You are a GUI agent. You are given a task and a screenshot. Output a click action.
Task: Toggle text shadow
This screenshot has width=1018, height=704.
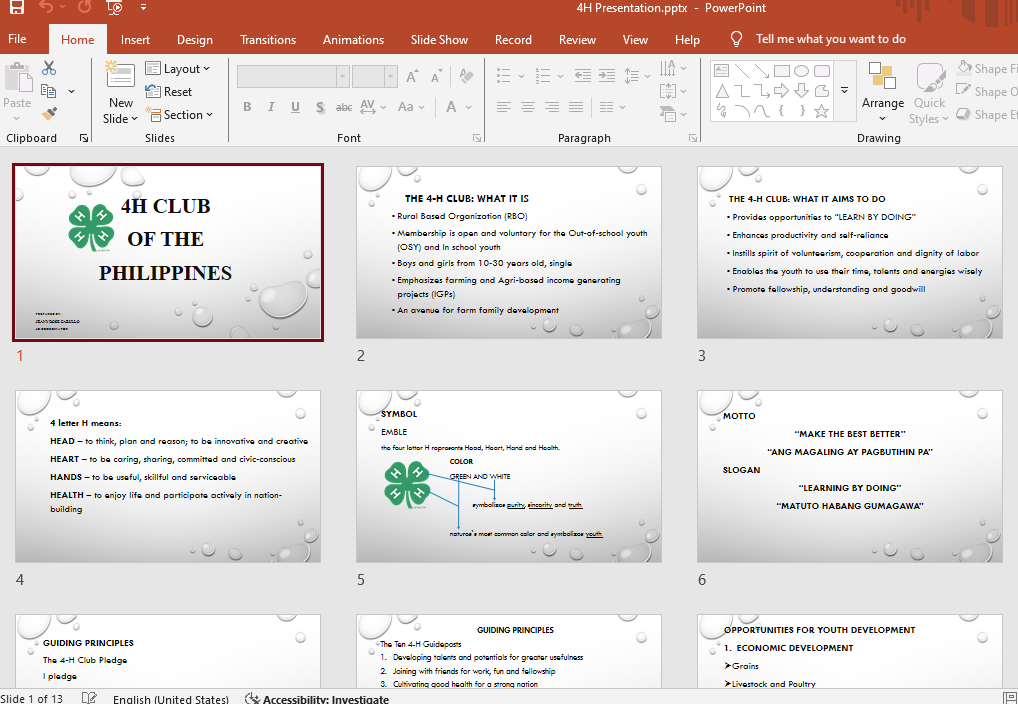pyautogui.click(x=320, y=107)
